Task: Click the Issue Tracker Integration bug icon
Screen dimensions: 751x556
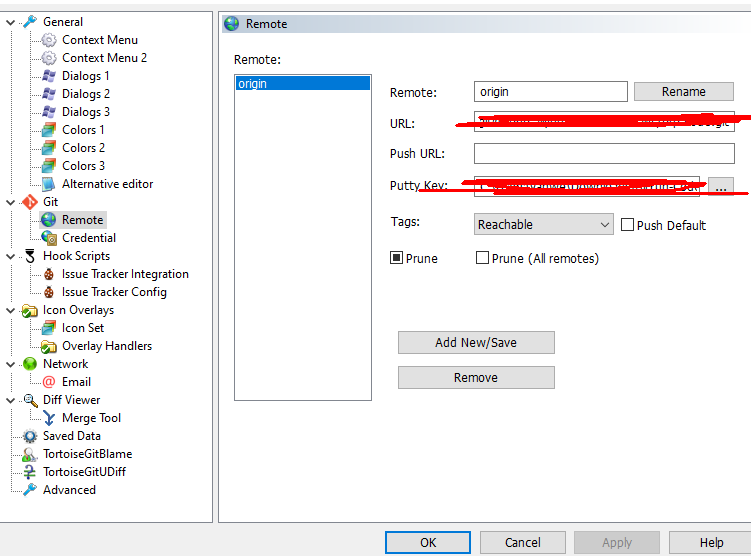Action: coord(49,274)
